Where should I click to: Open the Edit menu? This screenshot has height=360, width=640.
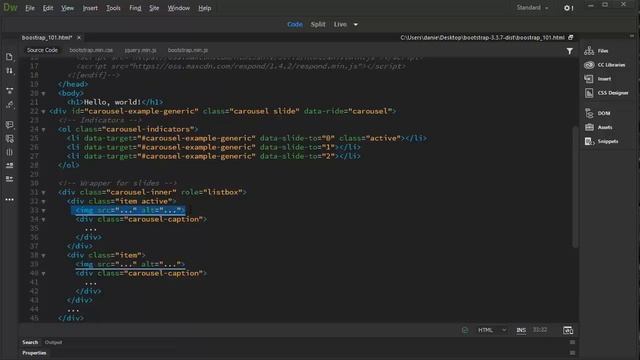point(48,8)
